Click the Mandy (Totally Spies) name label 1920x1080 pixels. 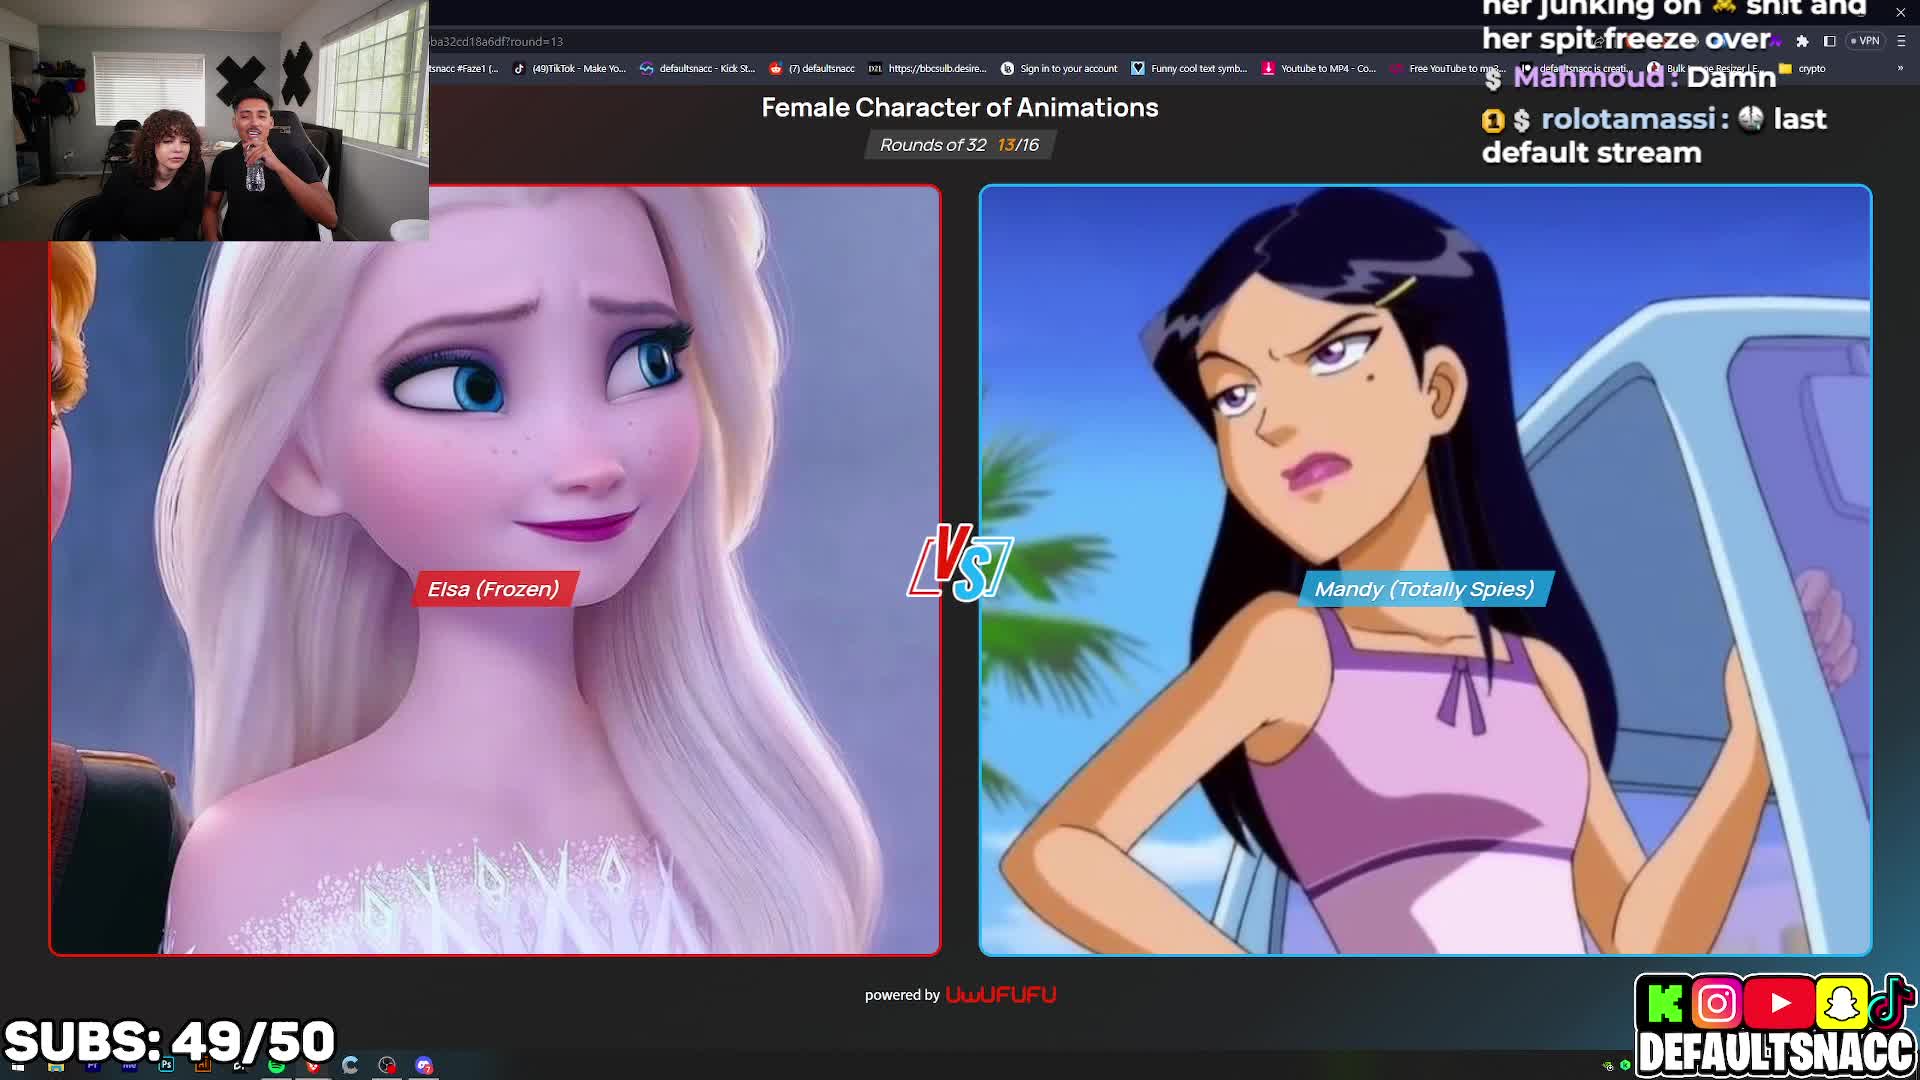click(x=1424, y=589)
